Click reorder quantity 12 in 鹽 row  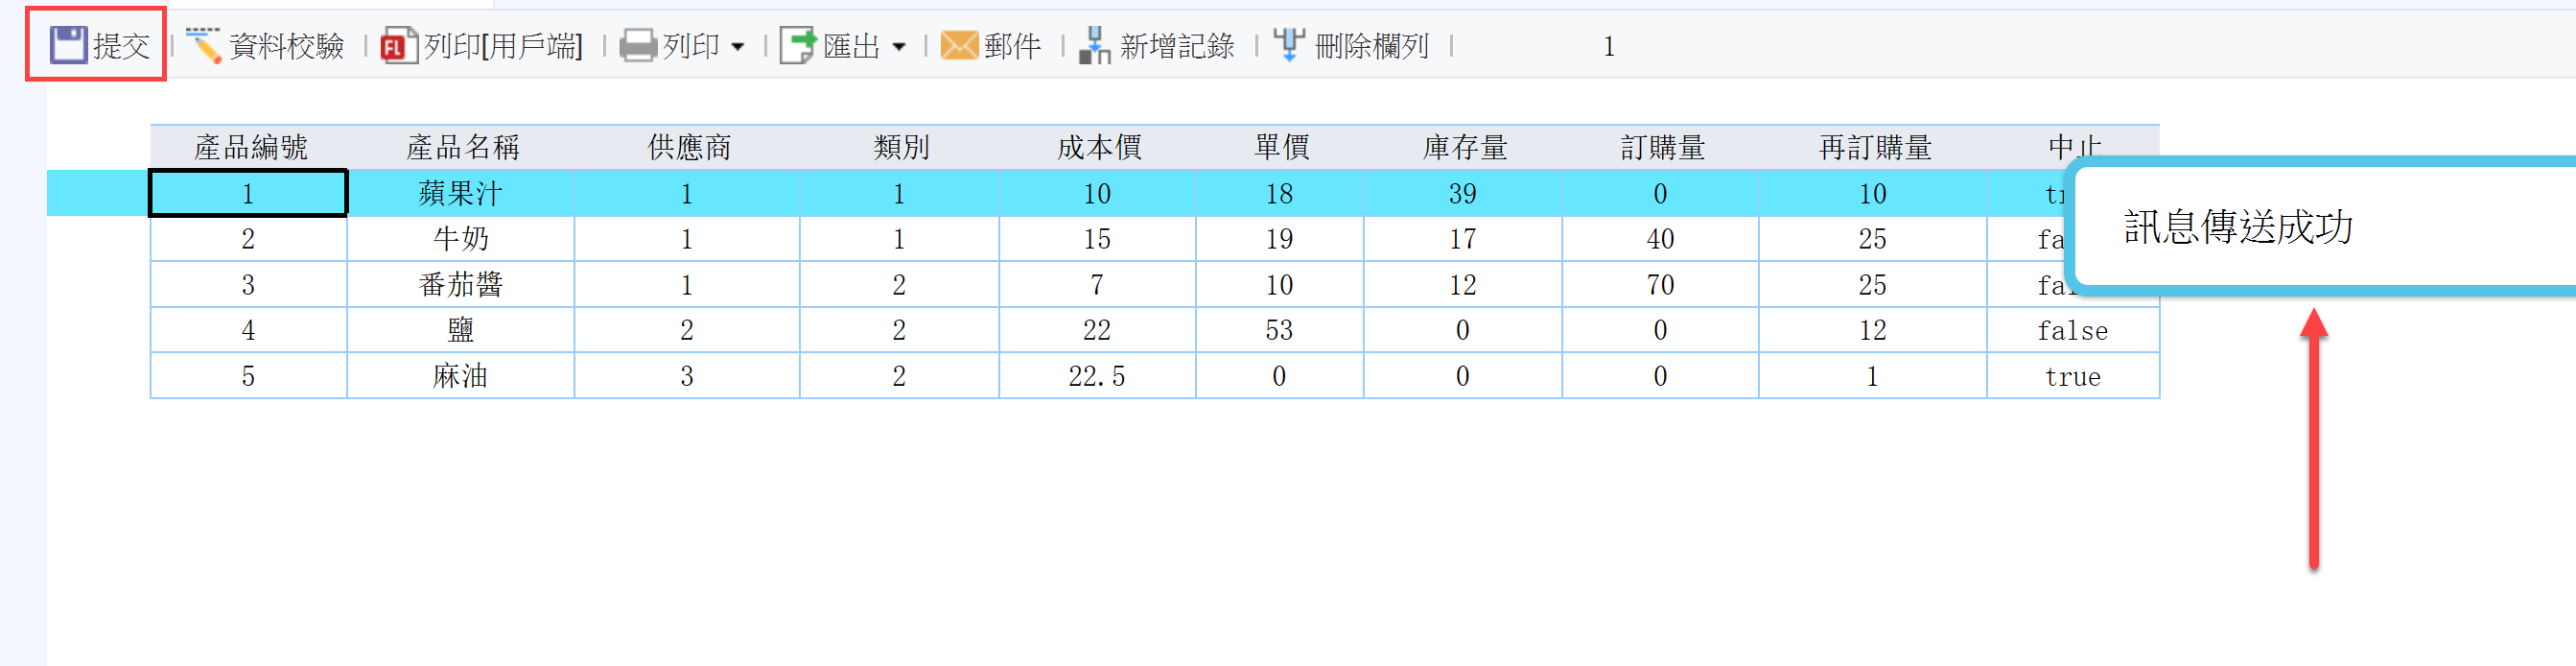(1873, 330)
